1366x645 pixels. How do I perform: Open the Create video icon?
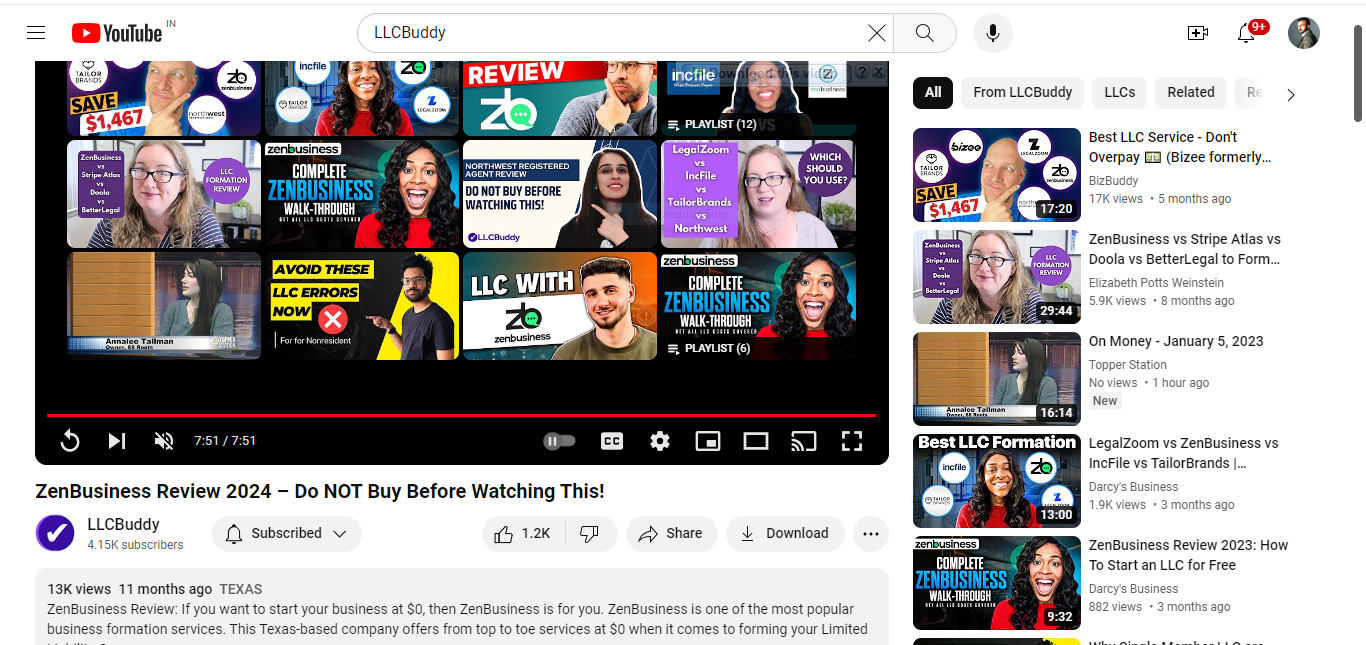click(1198, 33)
